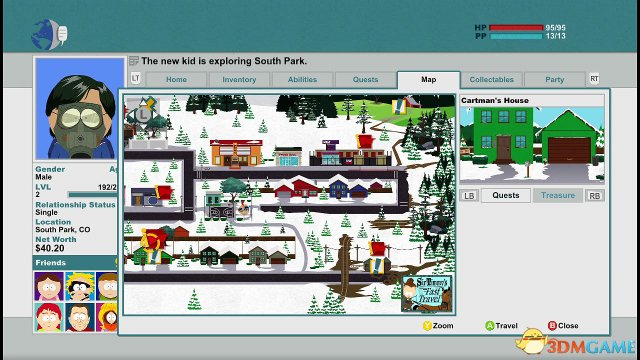
Task: Click the red HP bar
Action: pyautogui.click(x=516, y=28)
